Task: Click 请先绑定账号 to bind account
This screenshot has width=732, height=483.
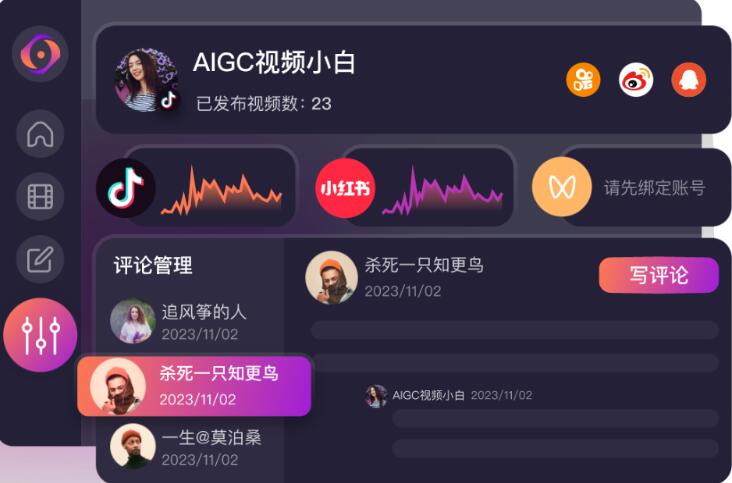Action: point(655,188)
